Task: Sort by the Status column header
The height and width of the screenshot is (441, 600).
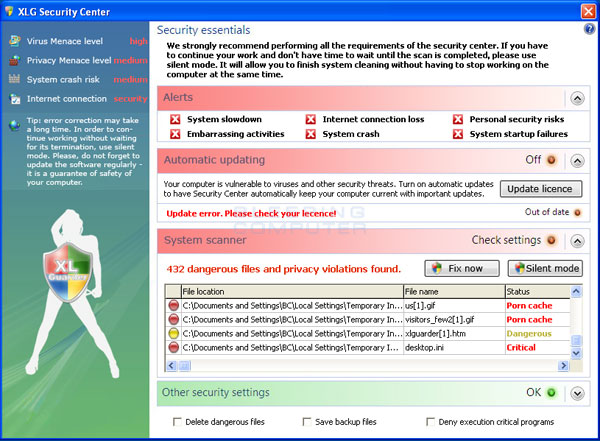Action: 538,291
